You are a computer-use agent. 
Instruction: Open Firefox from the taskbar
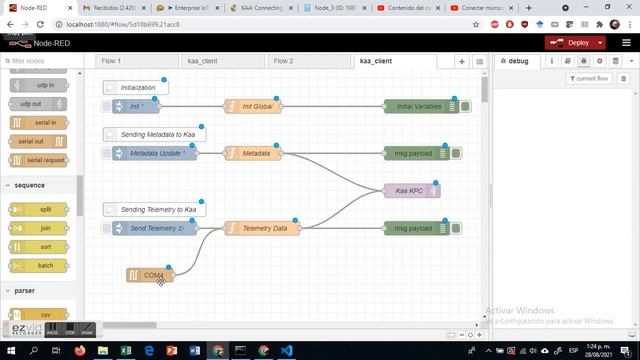pos(80,351)
